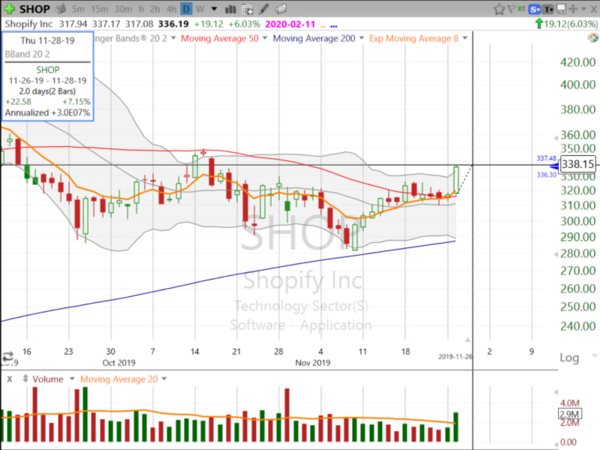Image resolution: width=600 pixels, height=450 pixels.
Task: Click the volume Moving Average 20 label
Action: [x=119, y=379]
